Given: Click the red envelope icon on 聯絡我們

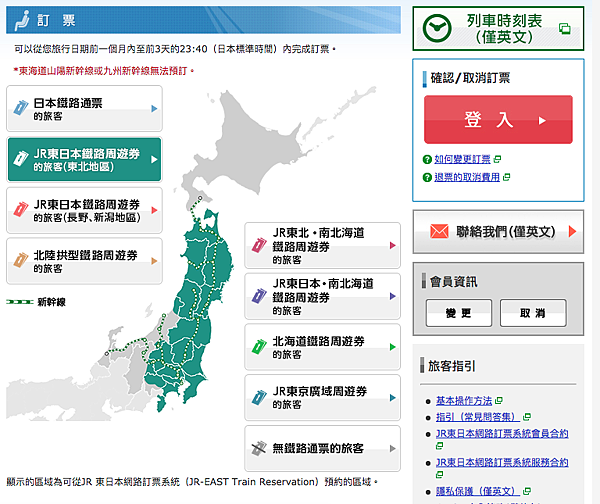Looking at the screenshot, I should (x=439, y=232).
